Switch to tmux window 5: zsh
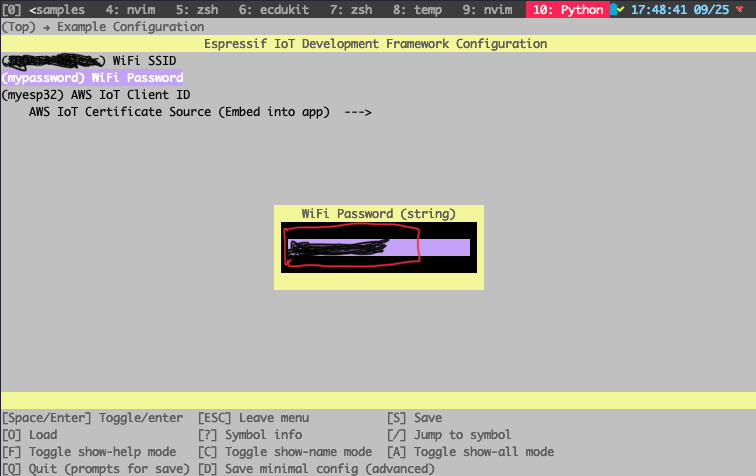The image size is (756, 476). pos(197,10)
